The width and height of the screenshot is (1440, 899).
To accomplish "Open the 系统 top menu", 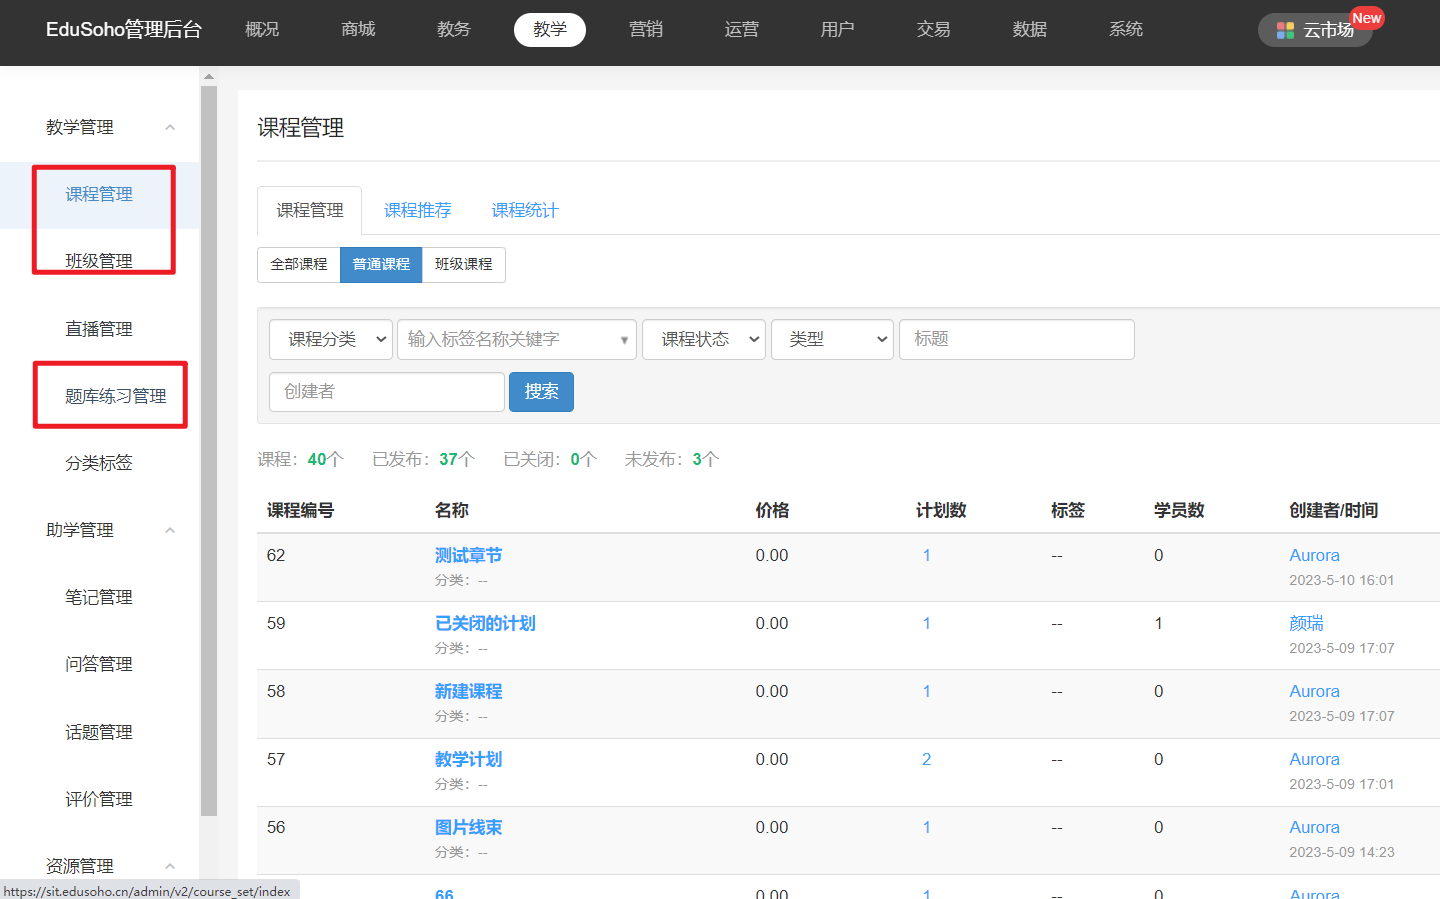I will [x=1126, y=30].
